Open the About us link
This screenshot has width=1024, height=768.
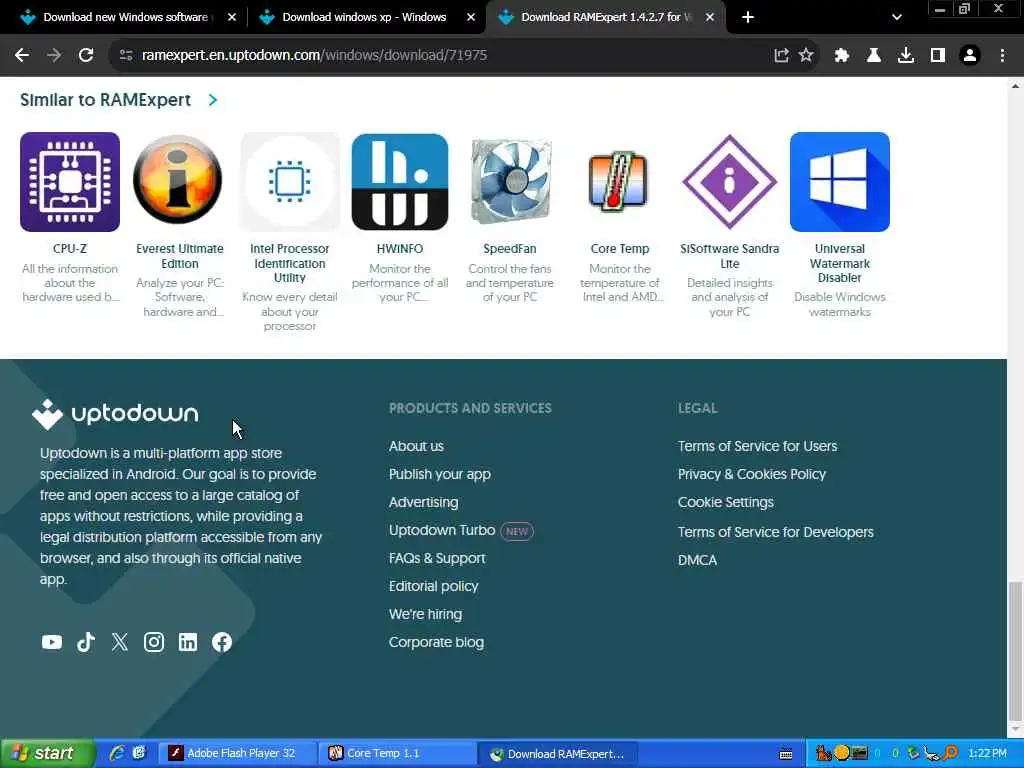pos(416,446)
